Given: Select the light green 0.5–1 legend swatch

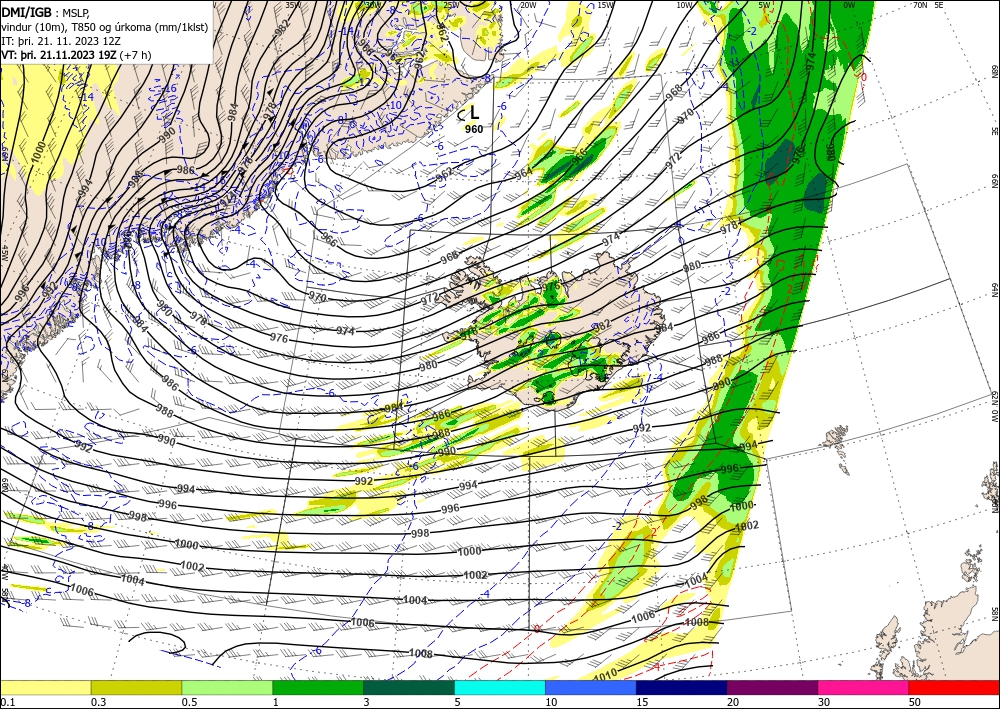Looking at the screenshot, I should [227, 687].
